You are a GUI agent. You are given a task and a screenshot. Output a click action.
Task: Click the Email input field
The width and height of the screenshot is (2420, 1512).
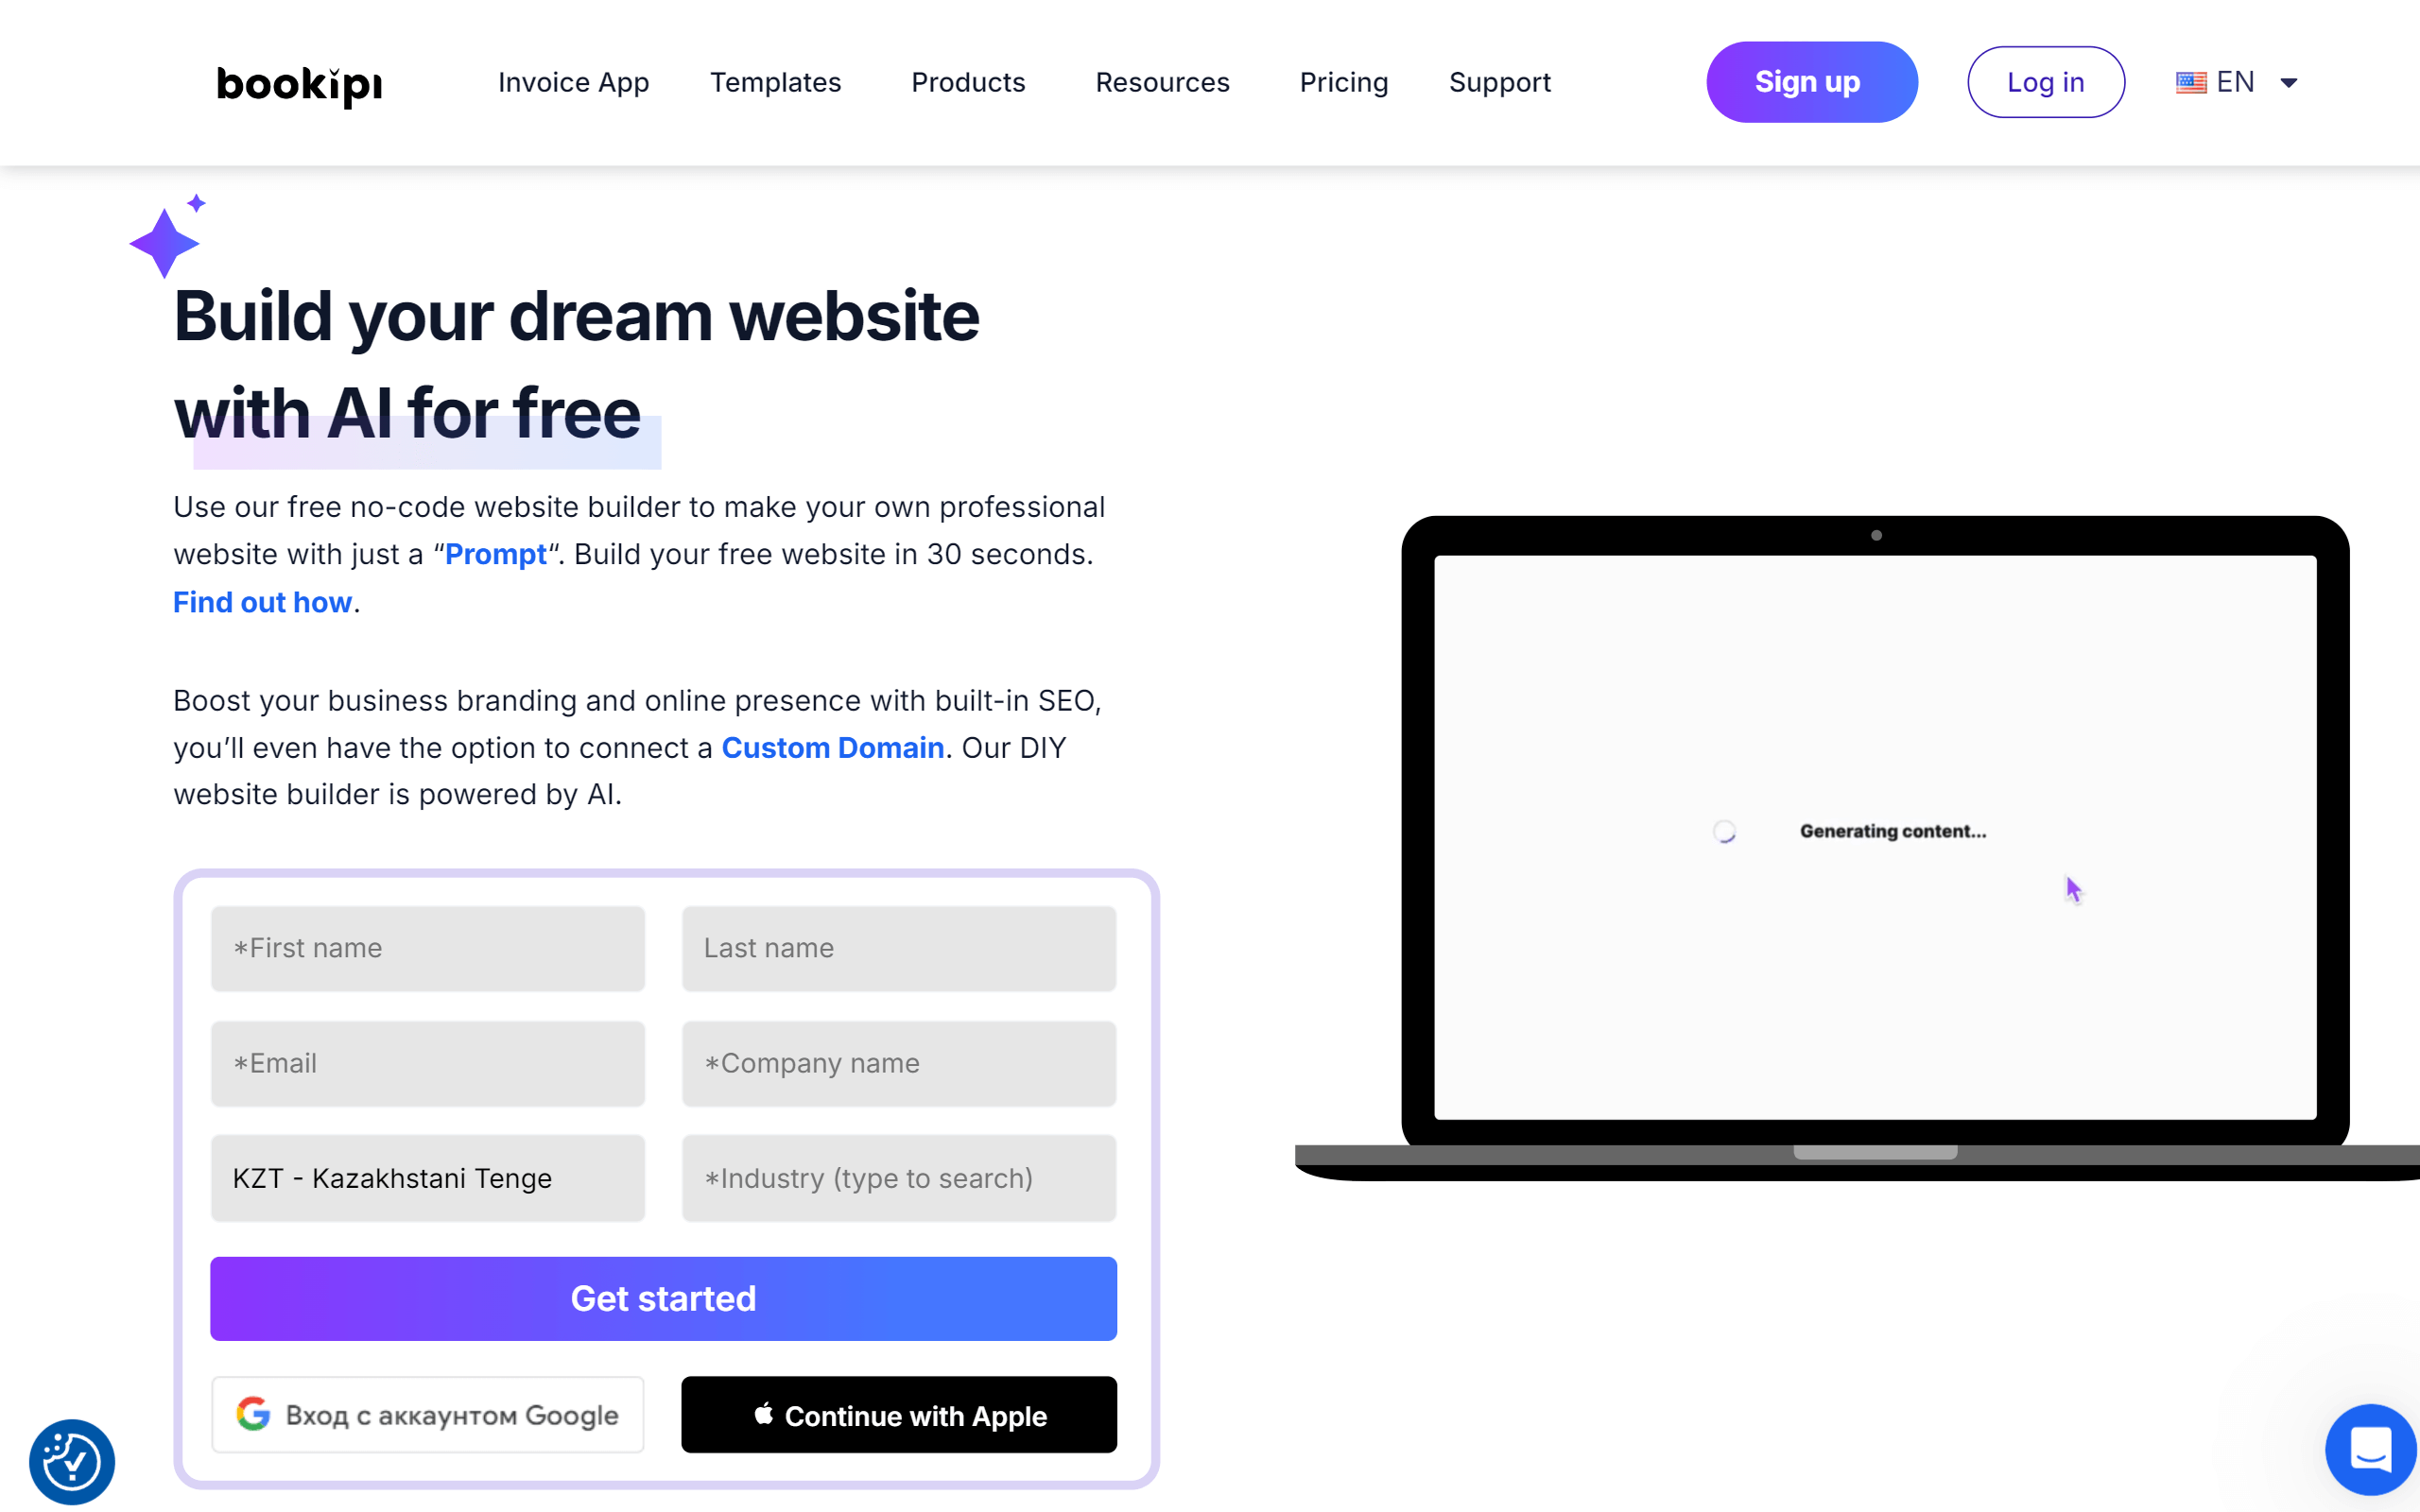(427, 1062)
